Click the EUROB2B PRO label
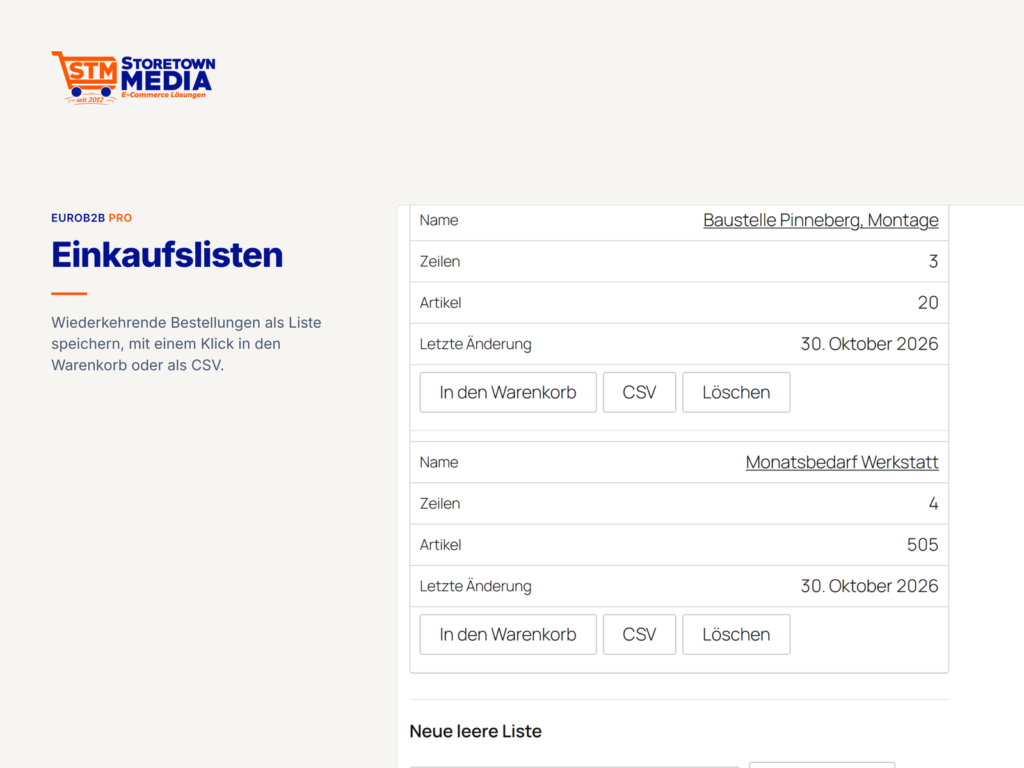Screen dimensions: 1024x768 91,218
